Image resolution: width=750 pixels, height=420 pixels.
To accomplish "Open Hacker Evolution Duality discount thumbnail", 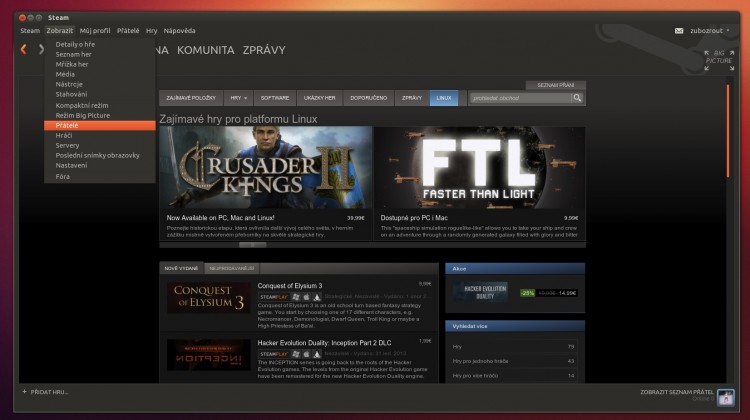I will click(x=480, y=292).
